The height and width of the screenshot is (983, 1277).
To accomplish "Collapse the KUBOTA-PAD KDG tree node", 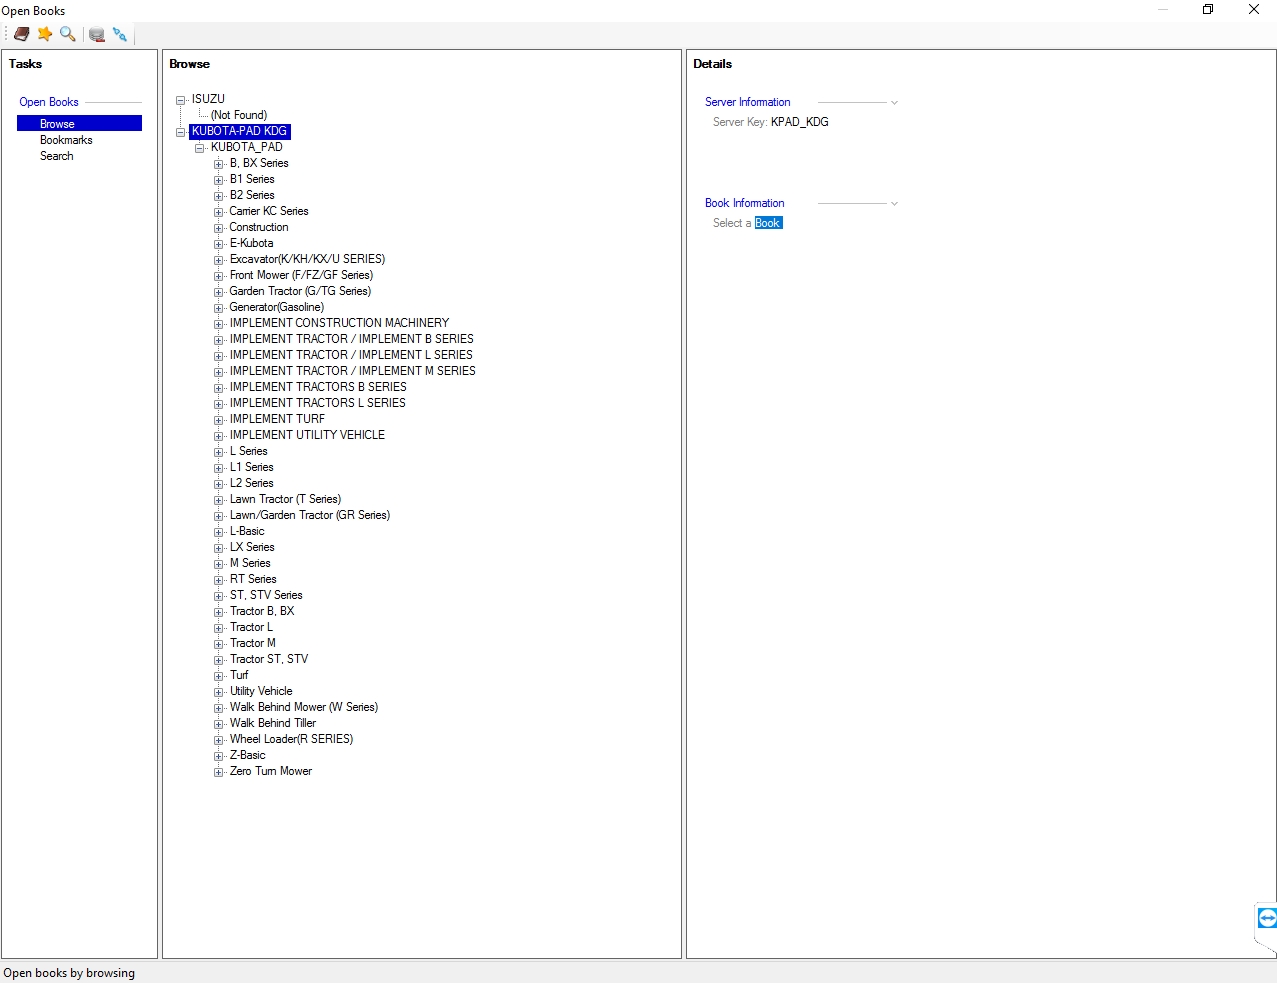I will coord(181,132).
